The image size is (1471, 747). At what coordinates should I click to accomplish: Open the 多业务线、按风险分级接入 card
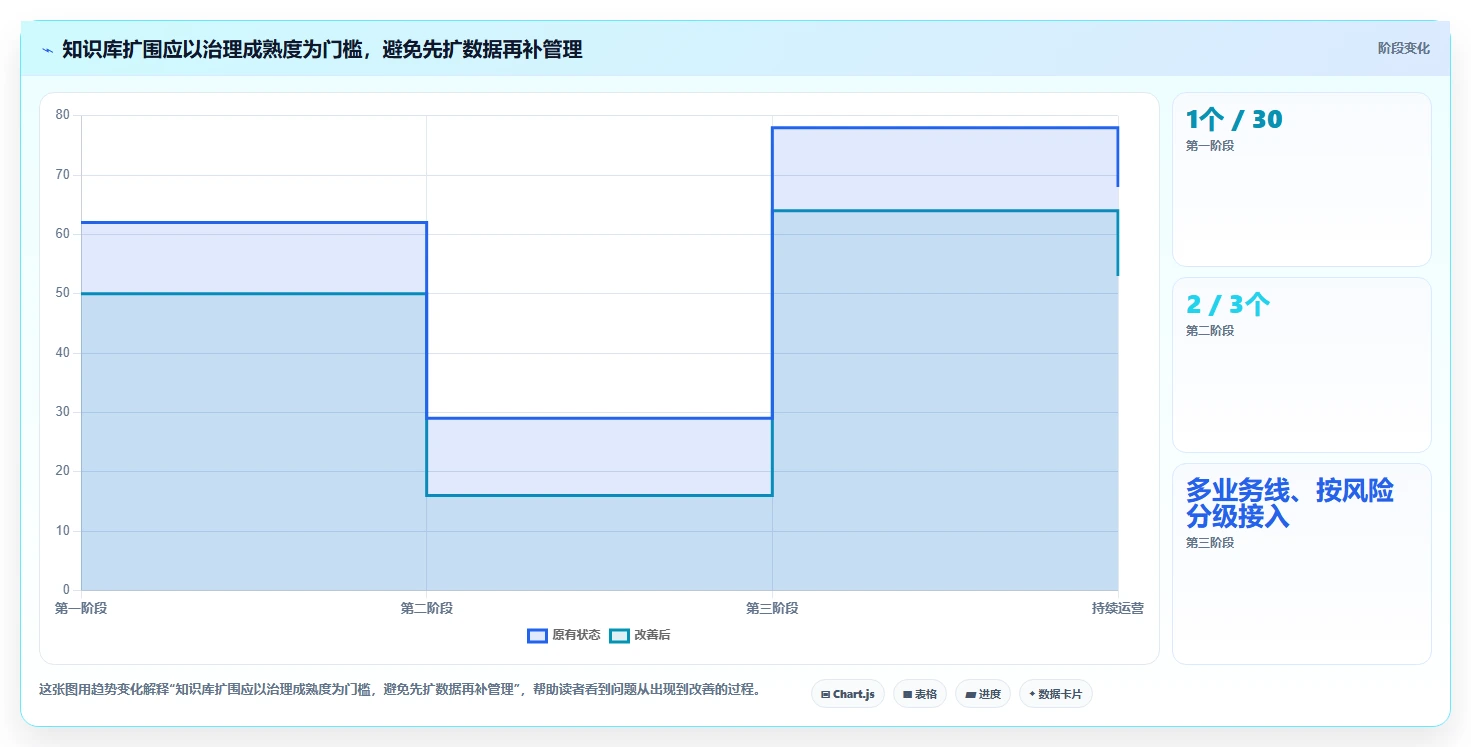[x=1301, y=564]
